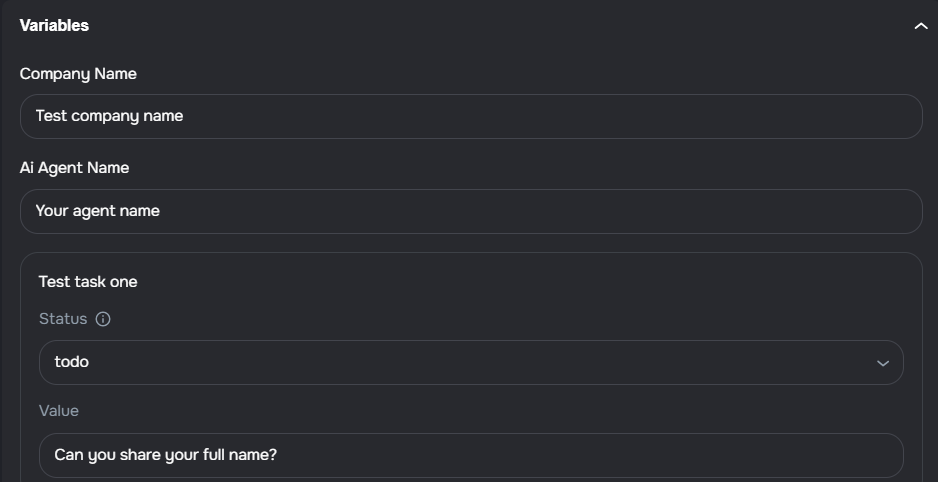
Task: Click the Variables section heading
Action: (54, 26)
